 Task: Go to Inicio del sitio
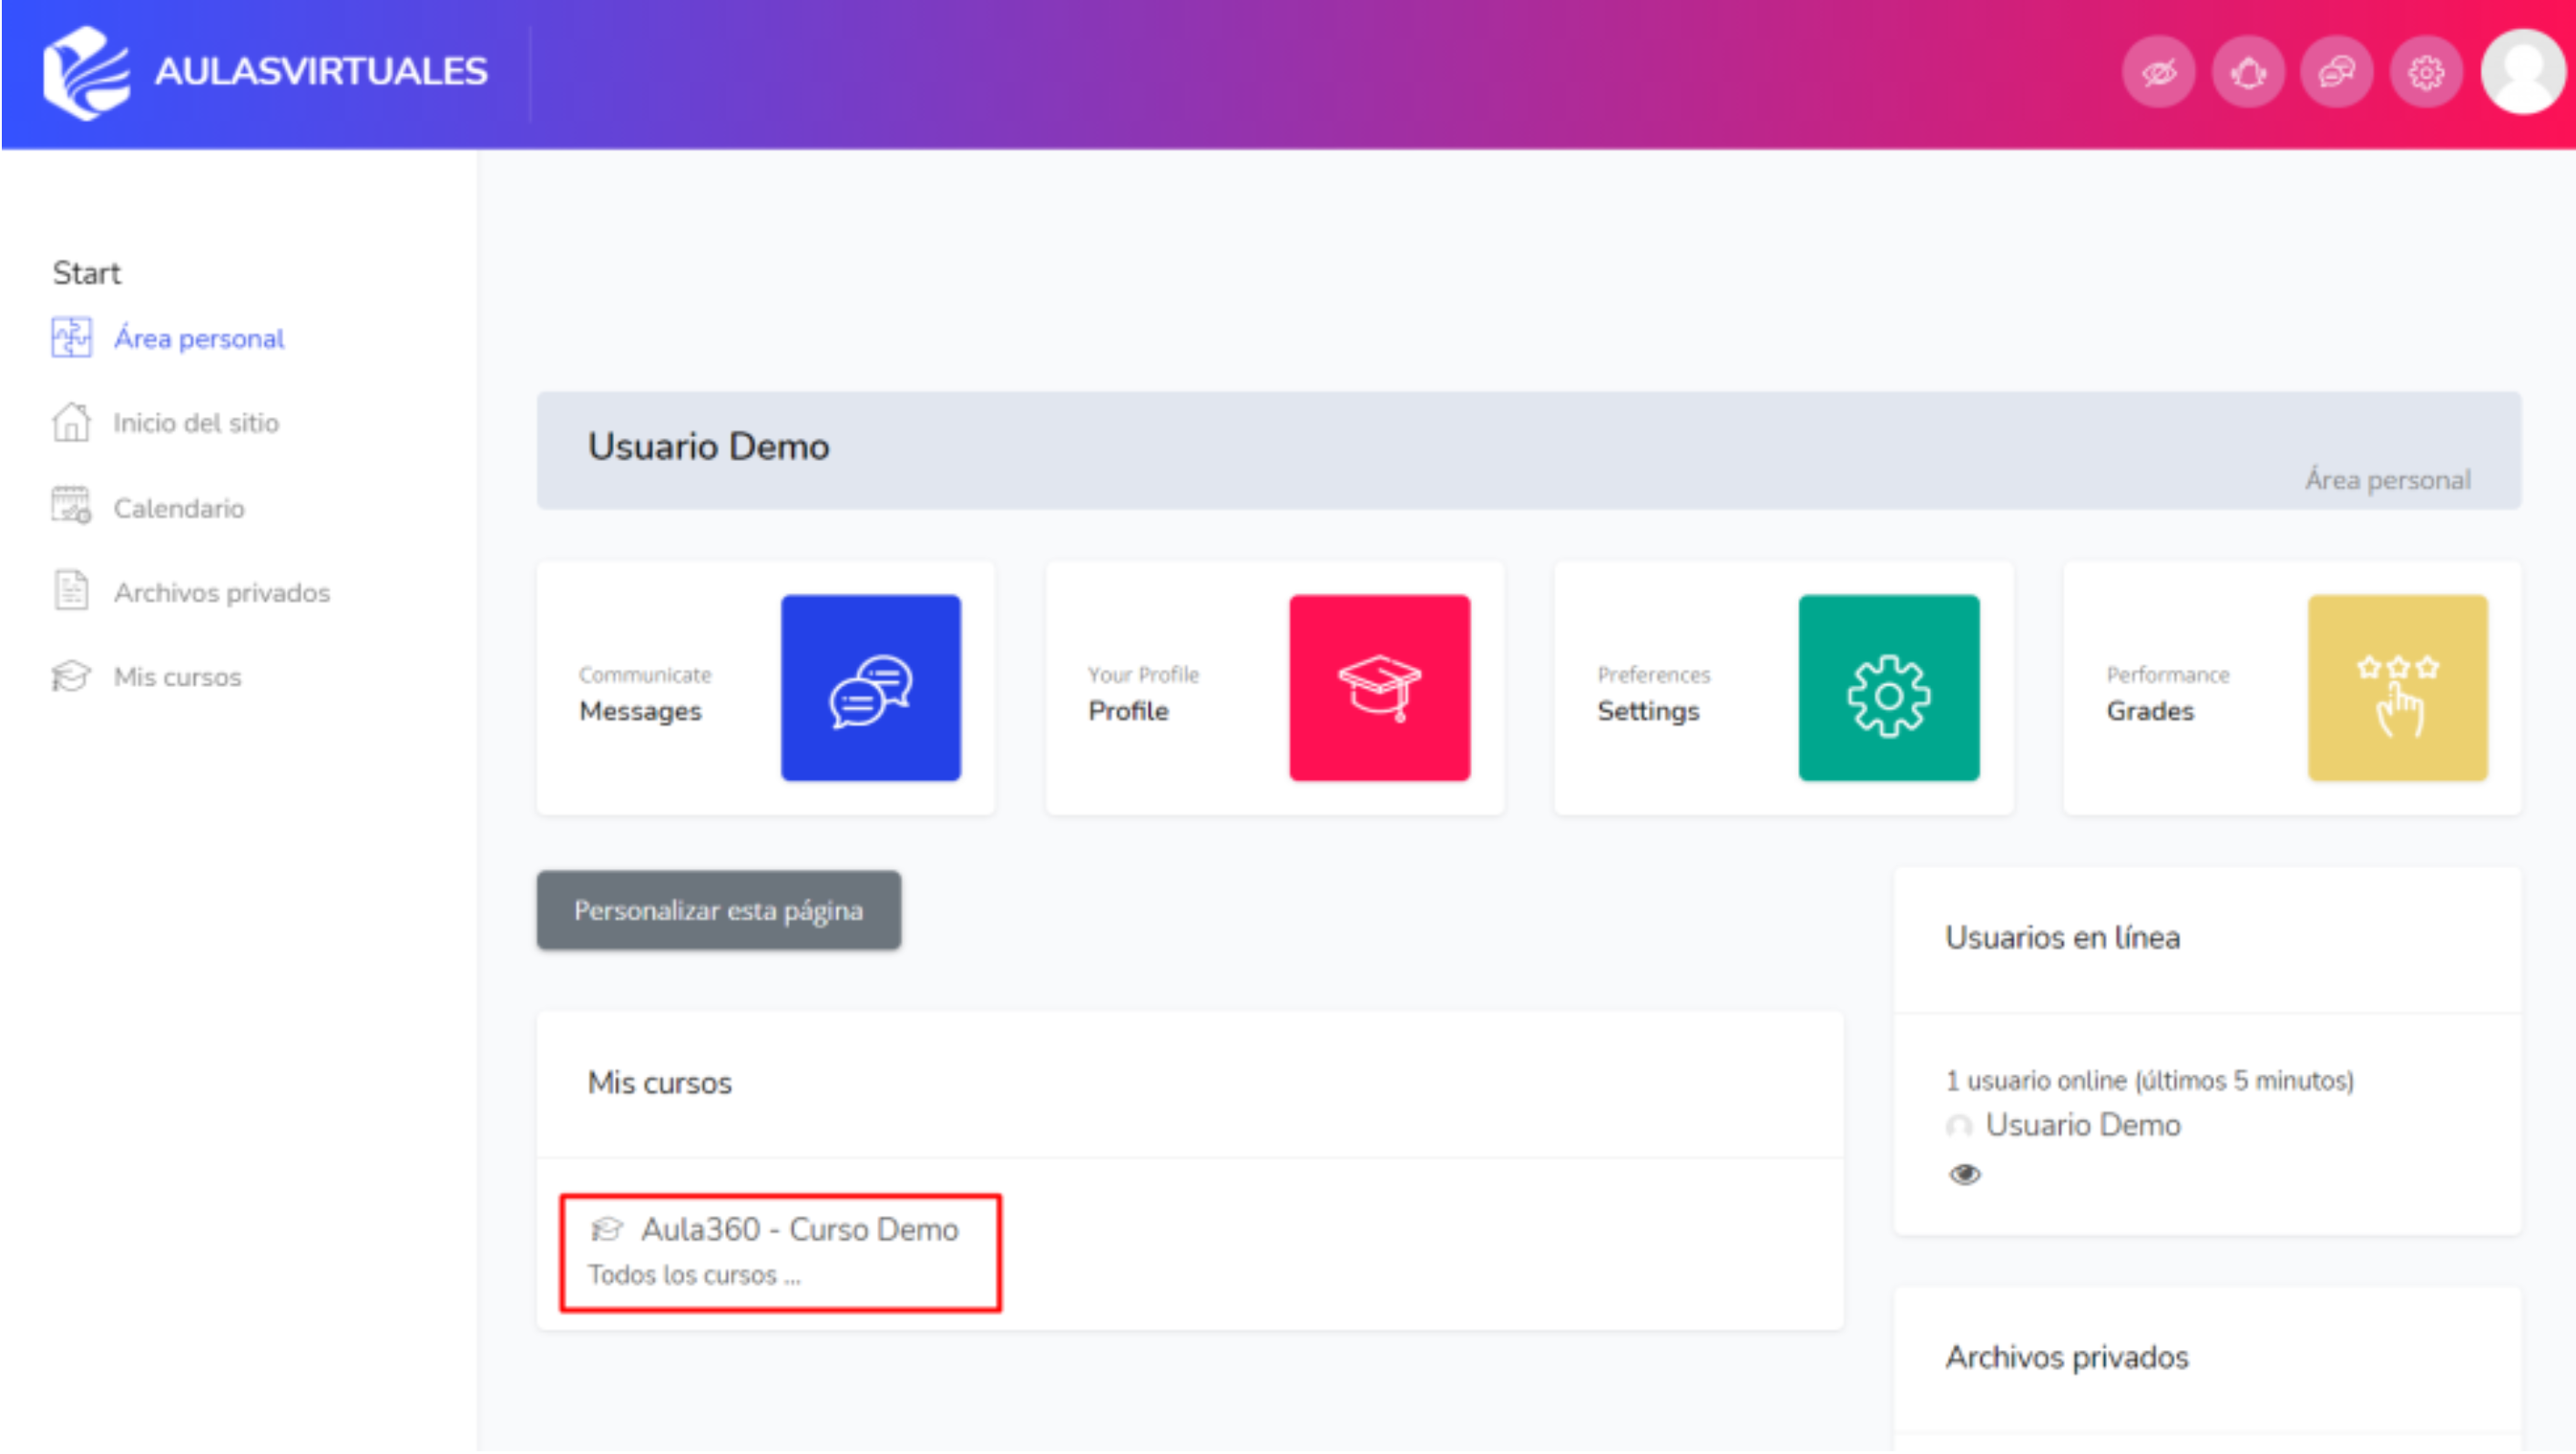tap(195, 423)
